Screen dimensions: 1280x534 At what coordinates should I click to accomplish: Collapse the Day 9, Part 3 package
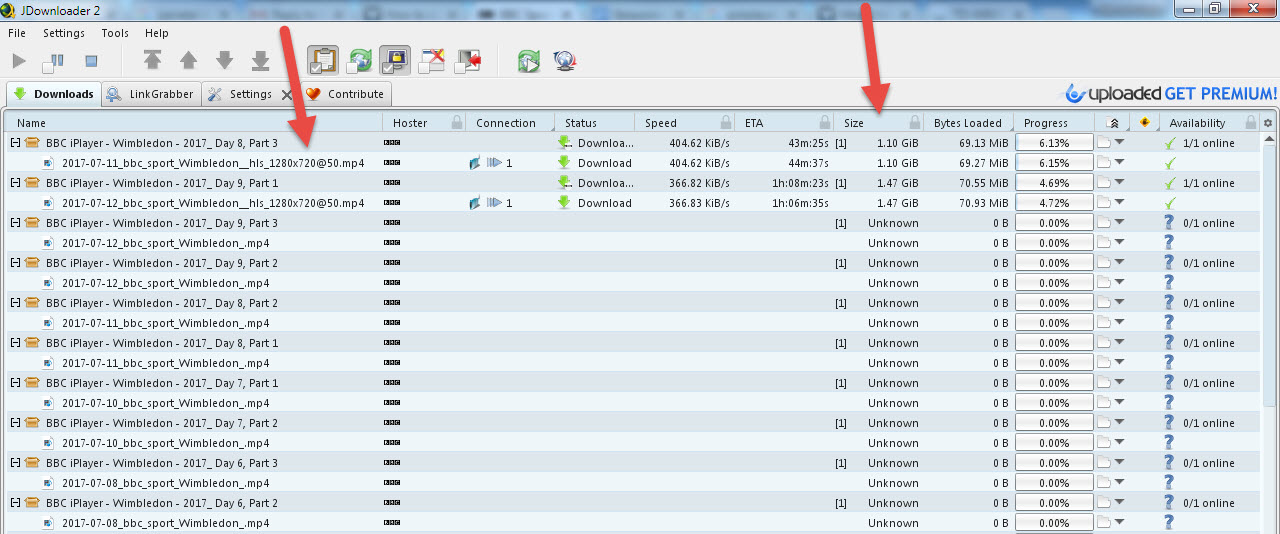pos(15,223)
